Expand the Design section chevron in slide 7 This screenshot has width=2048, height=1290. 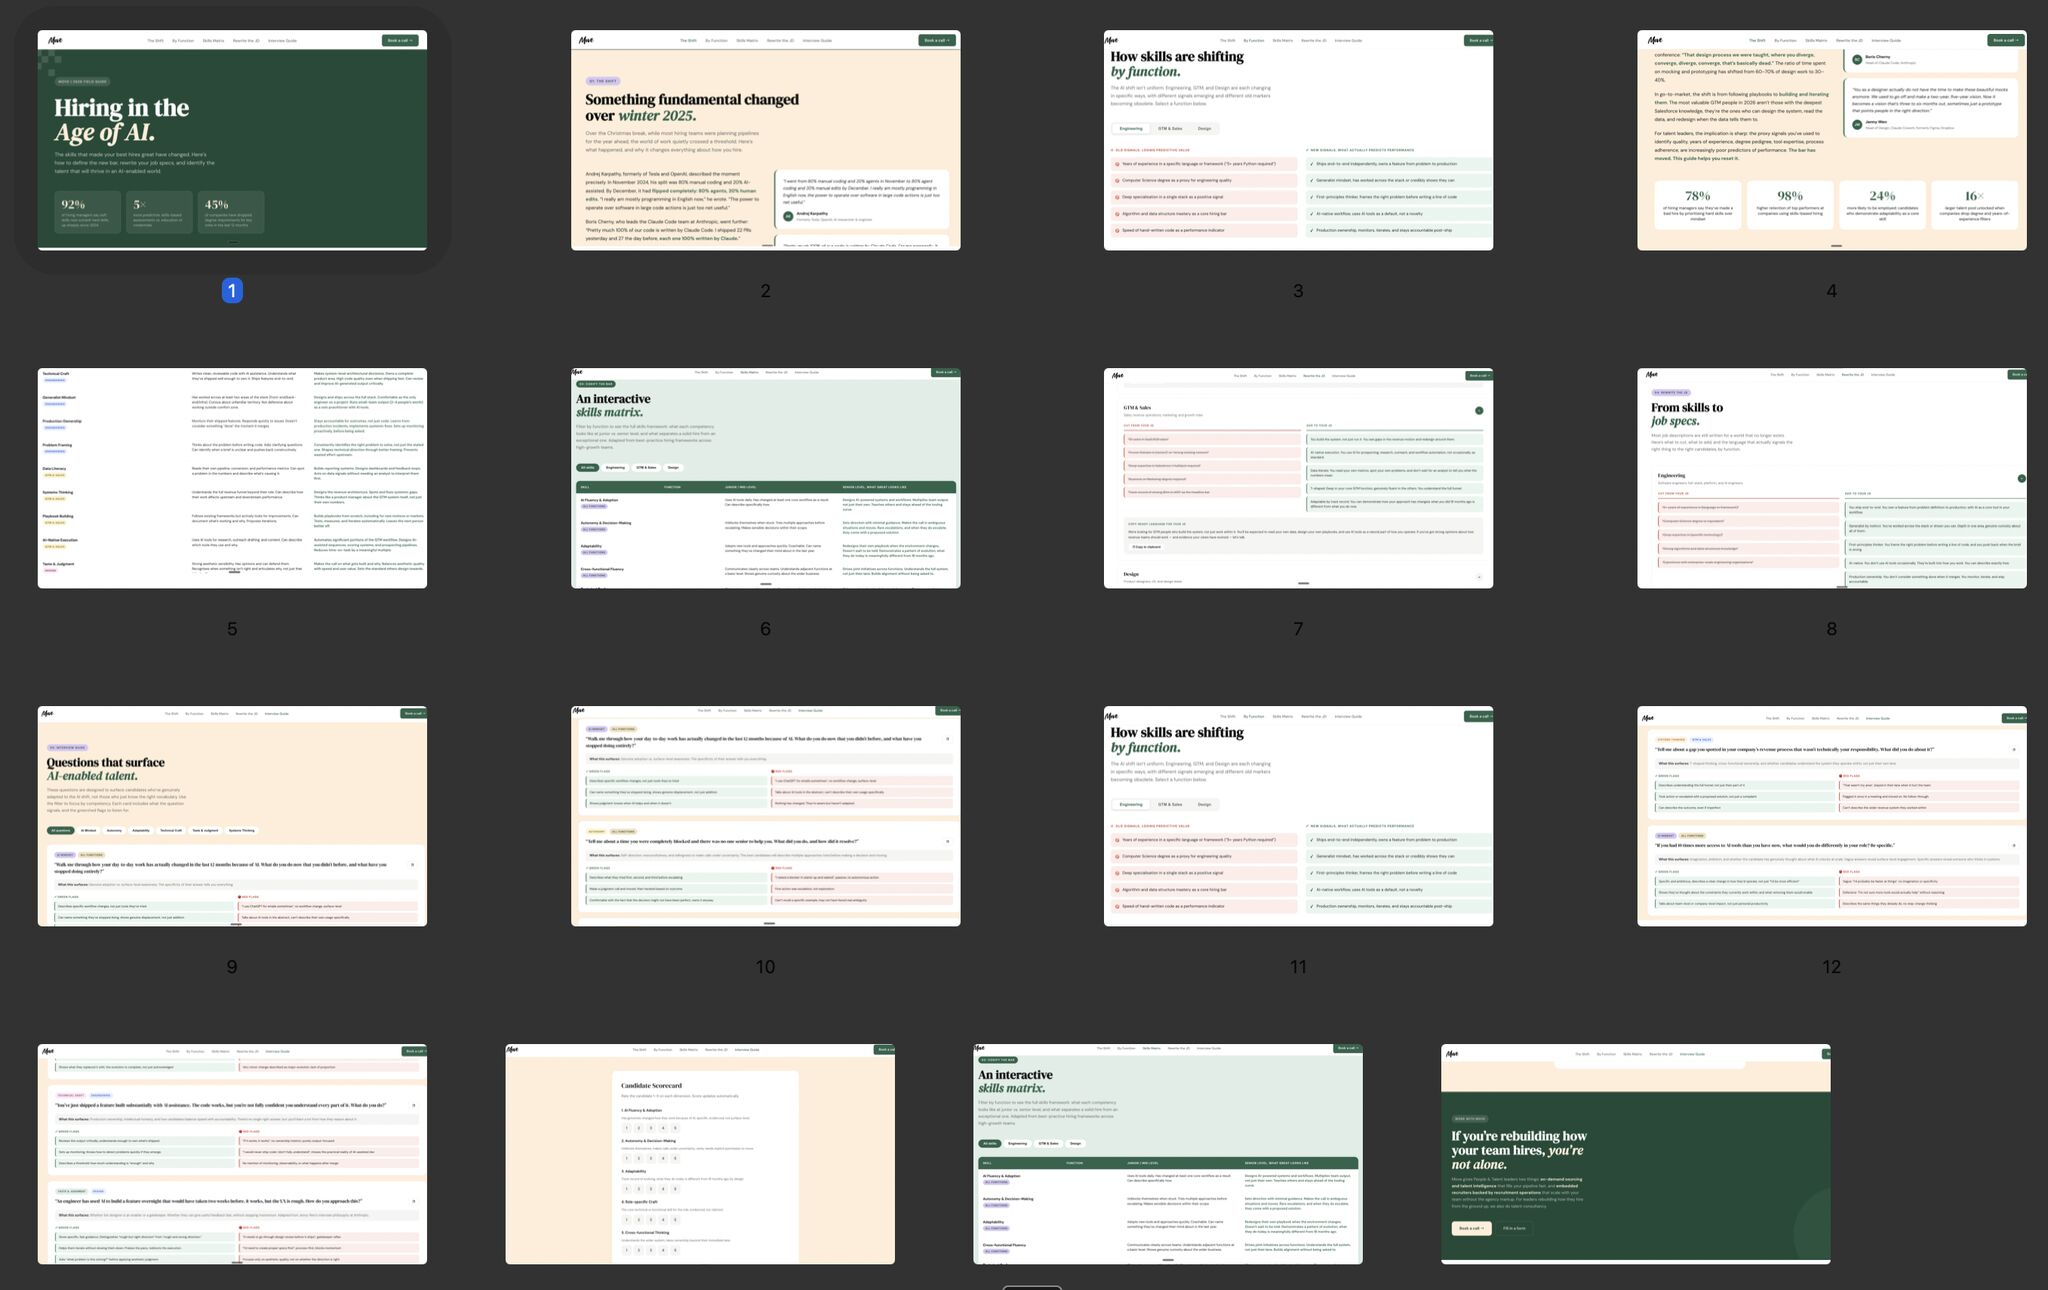click(x=1479, y=577)
